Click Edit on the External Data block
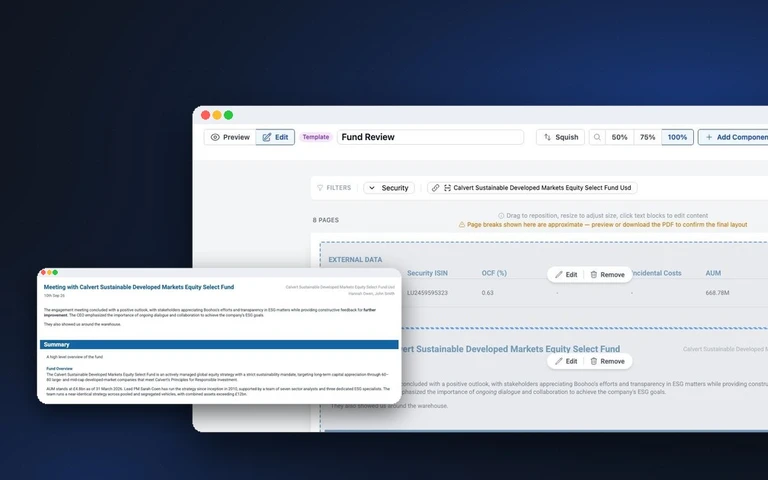The width and height of the screenshot is (768, 480). tap(566, 275)
